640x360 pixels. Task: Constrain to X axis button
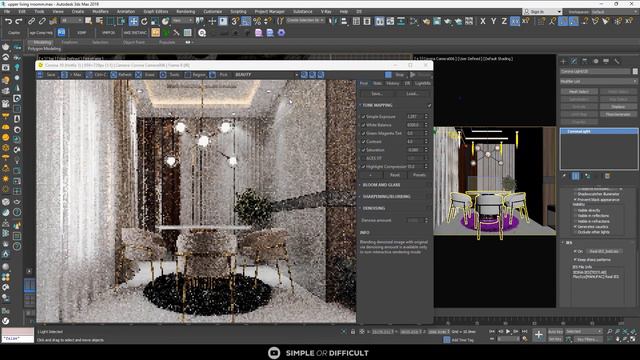click(483, 21)
